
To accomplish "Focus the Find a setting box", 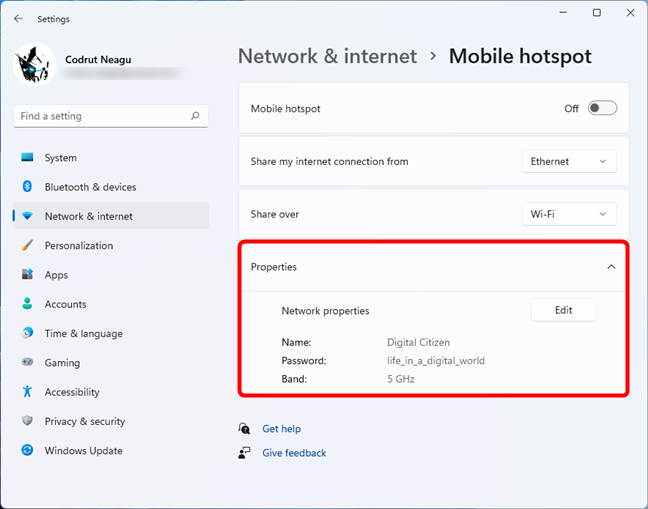I will click(110, 116).
